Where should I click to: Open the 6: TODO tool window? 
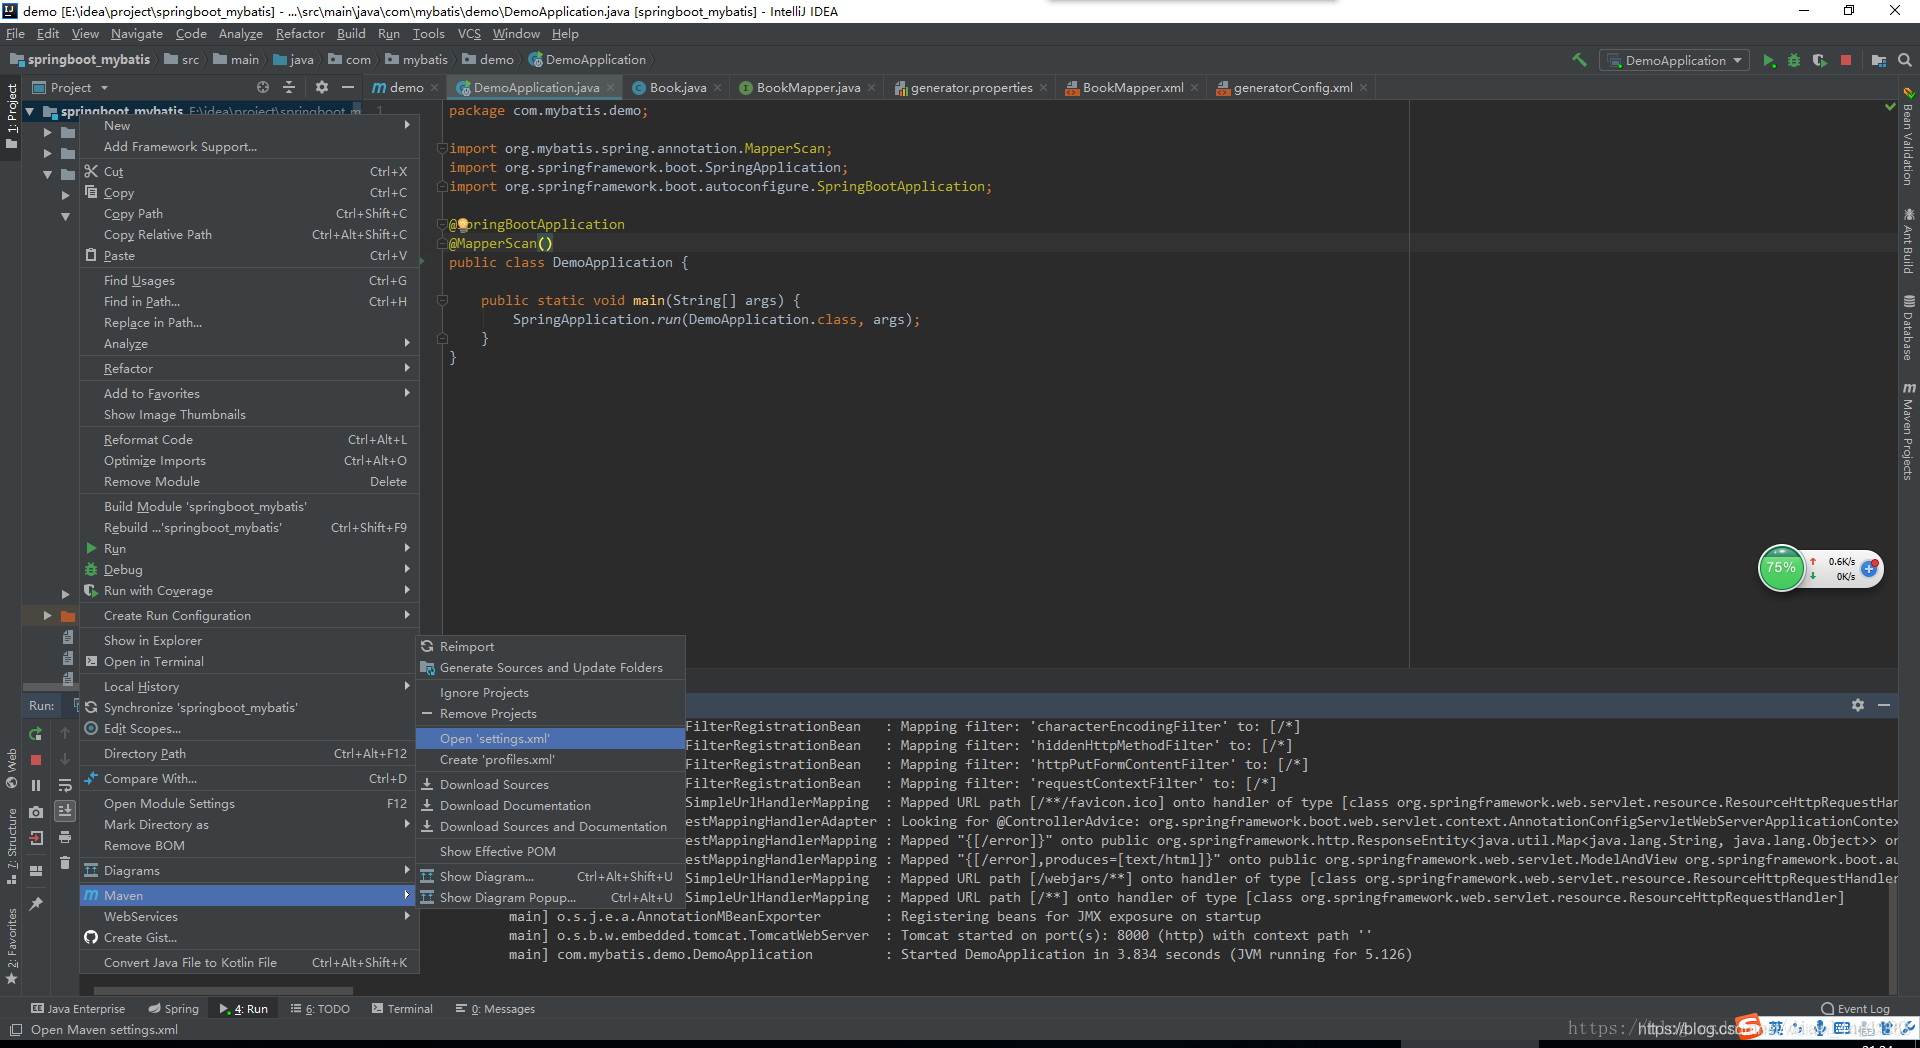click(x=320, y=1009)
